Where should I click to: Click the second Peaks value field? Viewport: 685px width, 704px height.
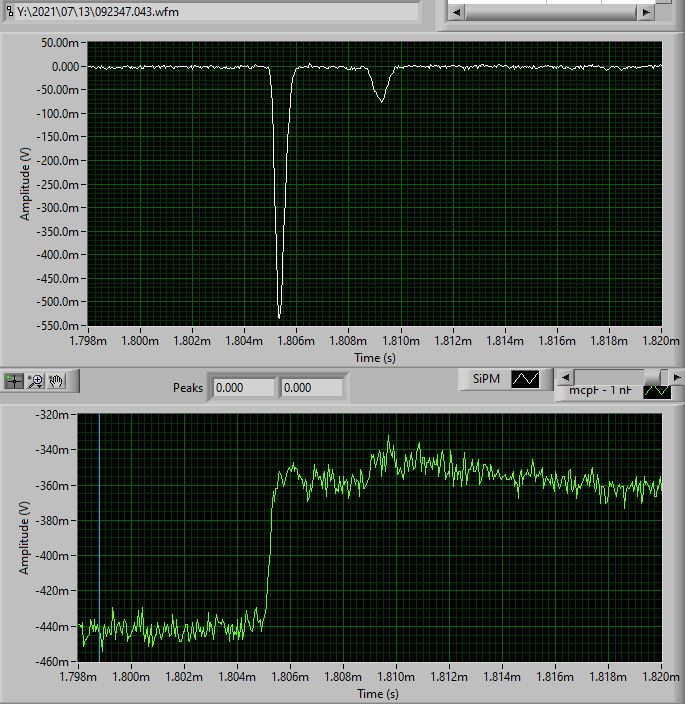pos(312,387)
